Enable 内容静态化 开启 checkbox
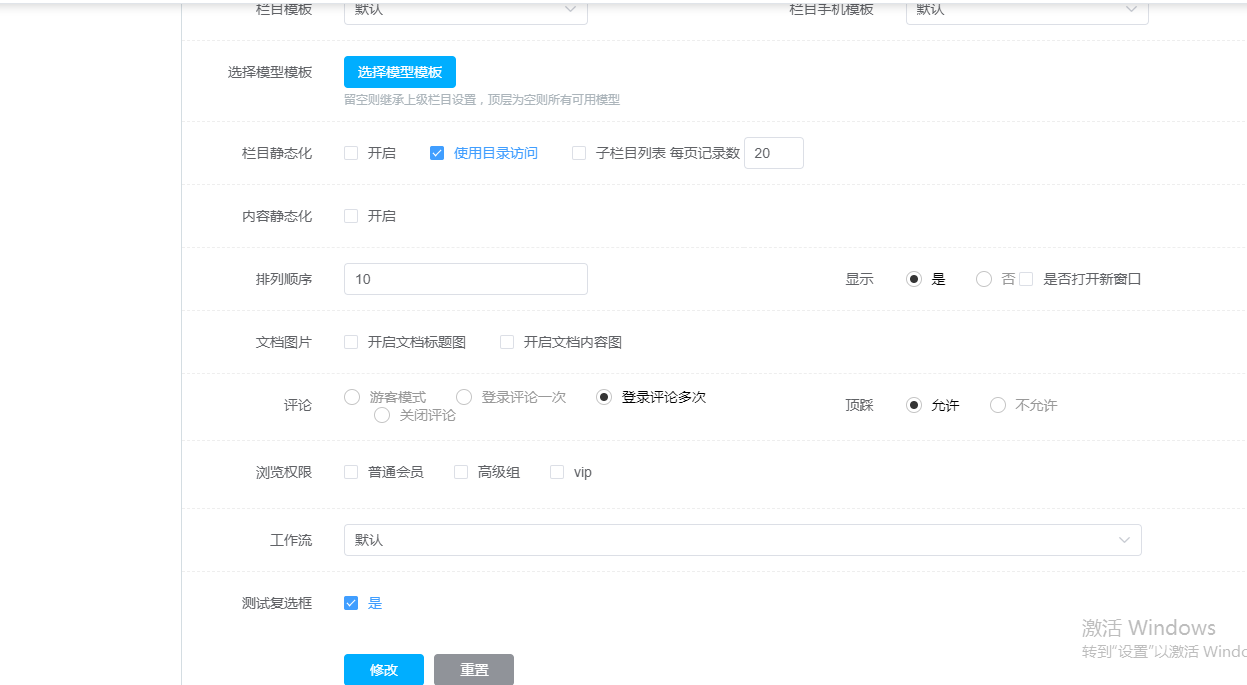 click(x=351, y=216)
